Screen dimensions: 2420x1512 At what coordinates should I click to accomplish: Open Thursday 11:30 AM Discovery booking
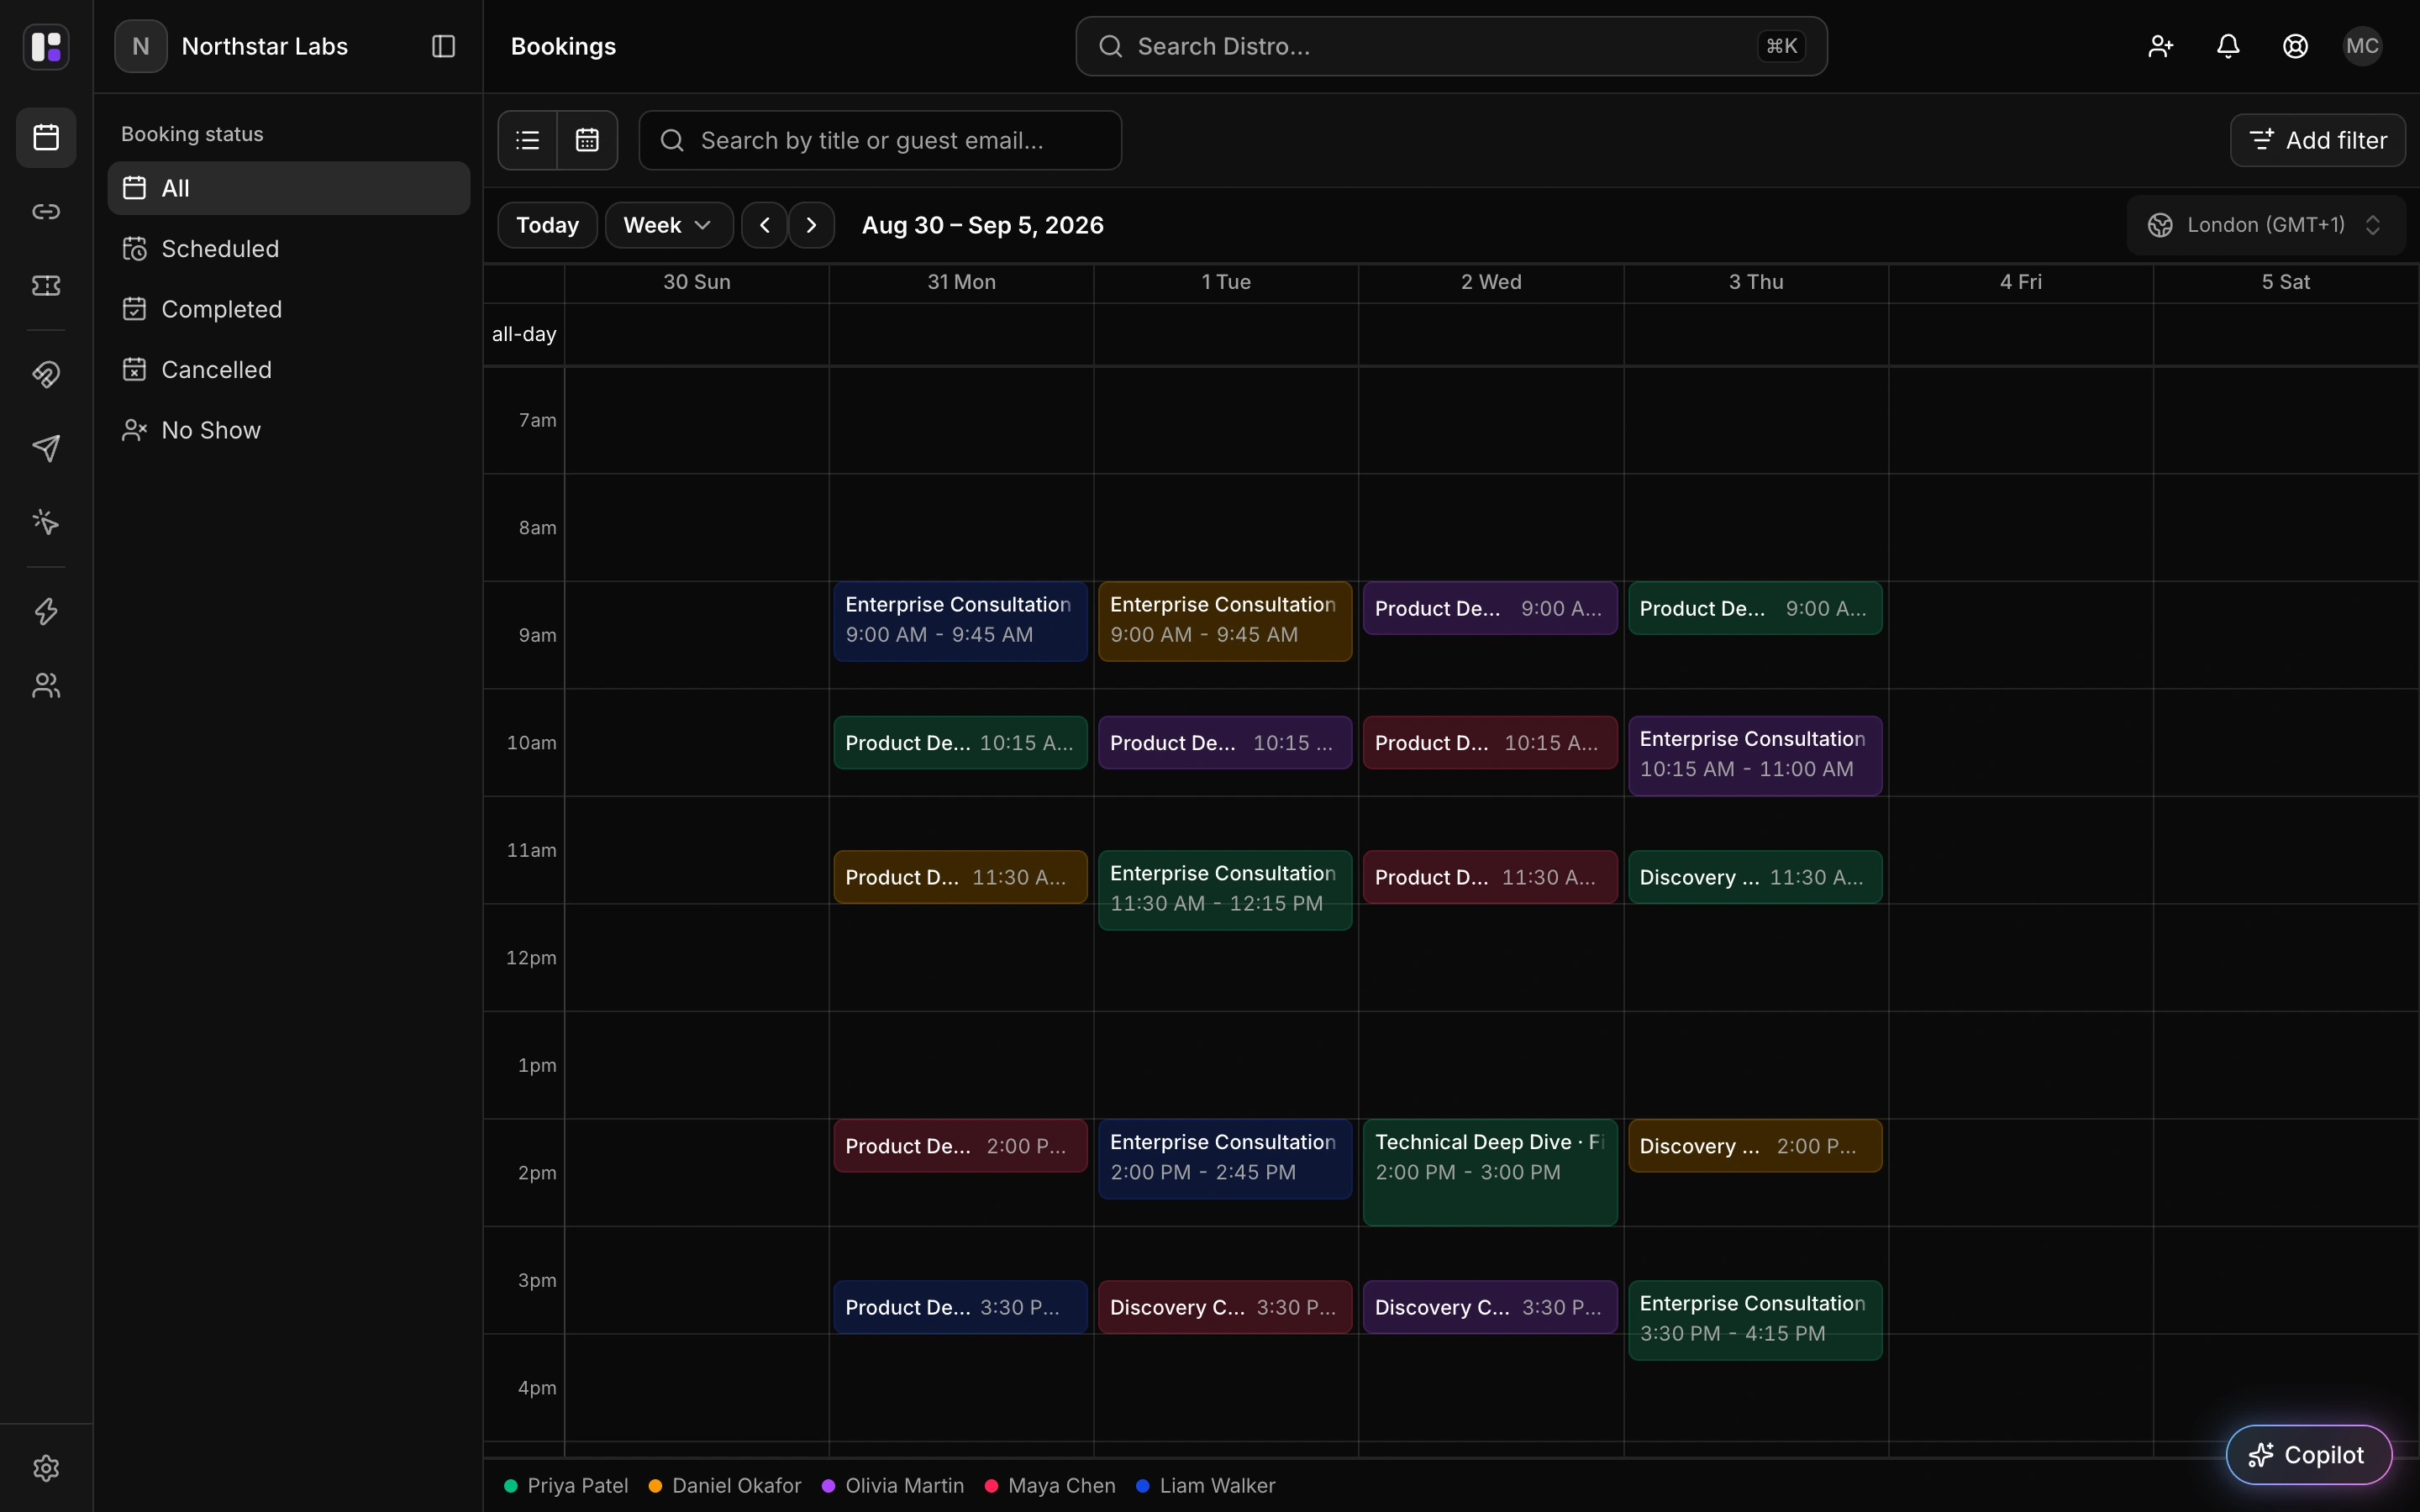click(x=1755, y=877)
